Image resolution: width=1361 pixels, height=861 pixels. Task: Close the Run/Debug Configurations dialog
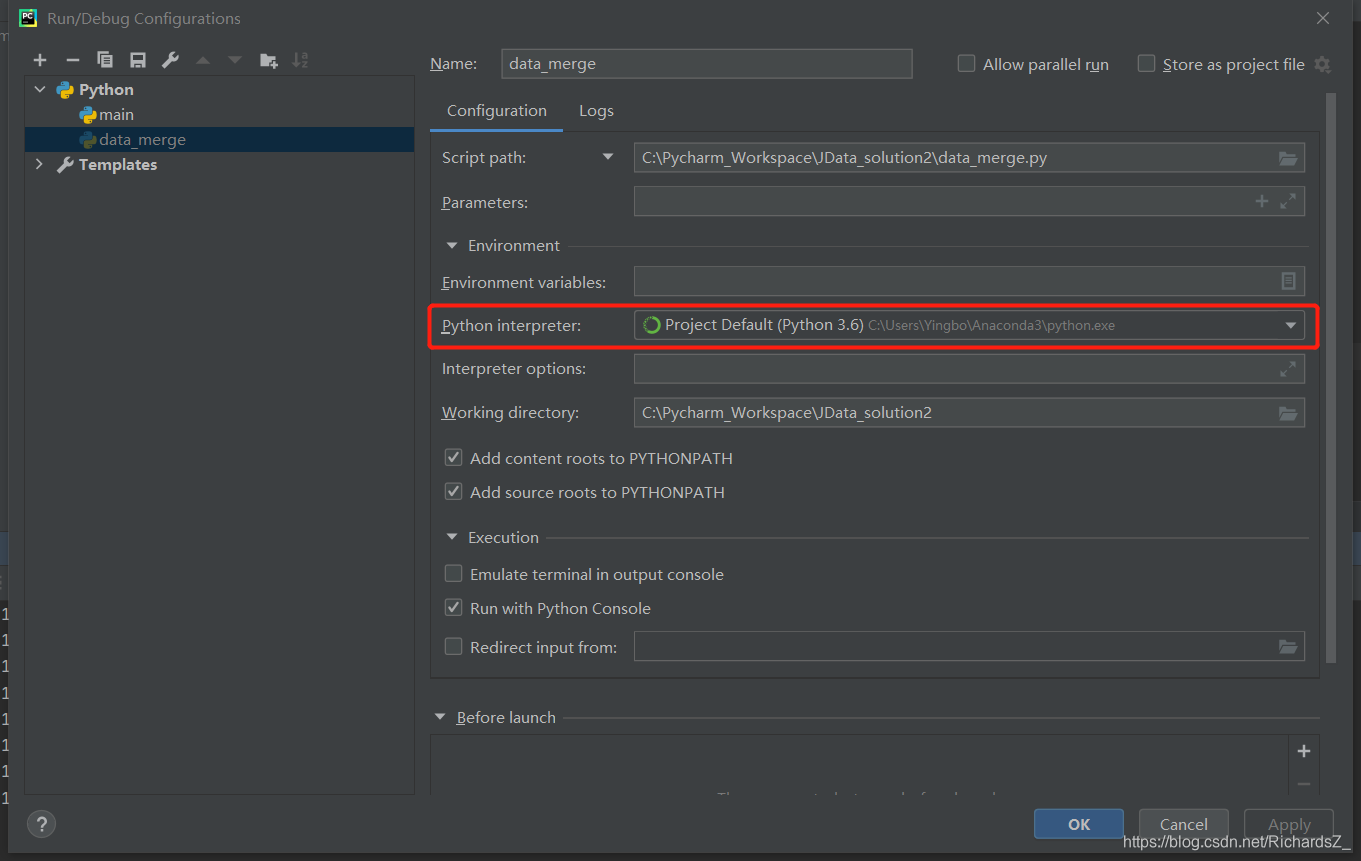coord(1323,18)
